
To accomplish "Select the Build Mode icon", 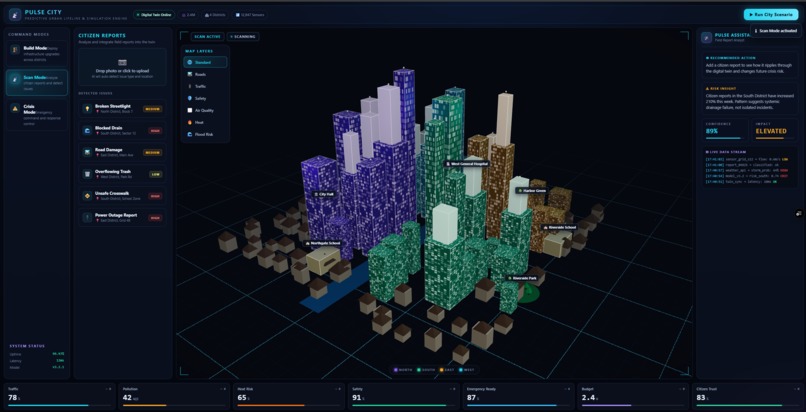I will pyautogui.click(x=14, y=50).
